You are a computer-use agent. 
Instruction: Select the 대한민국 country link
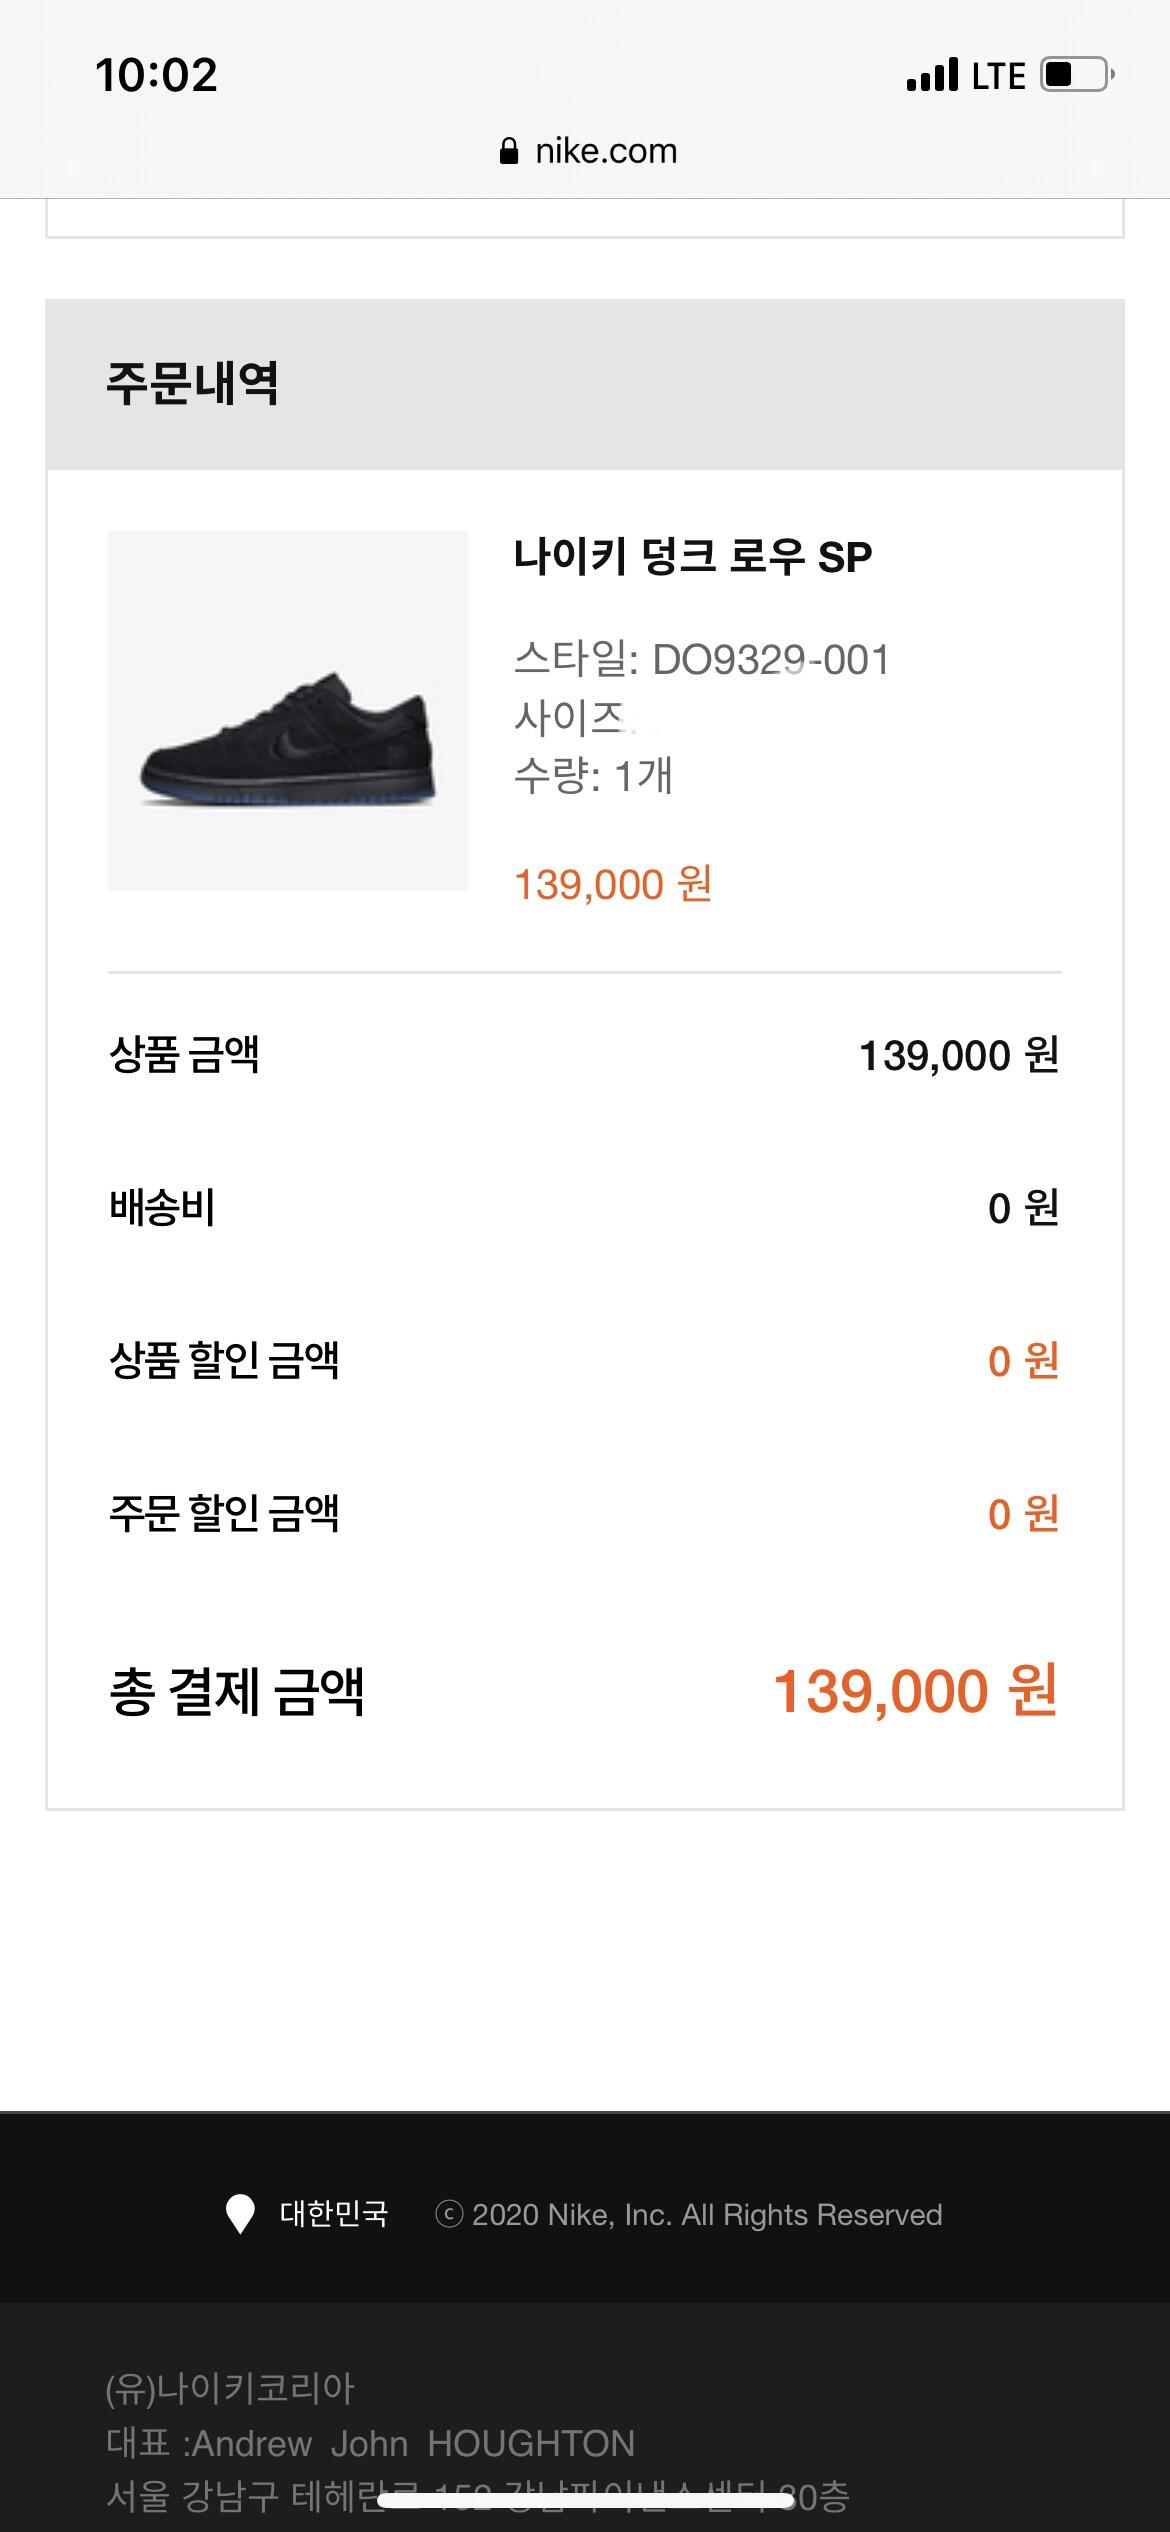coord(333,2214)
